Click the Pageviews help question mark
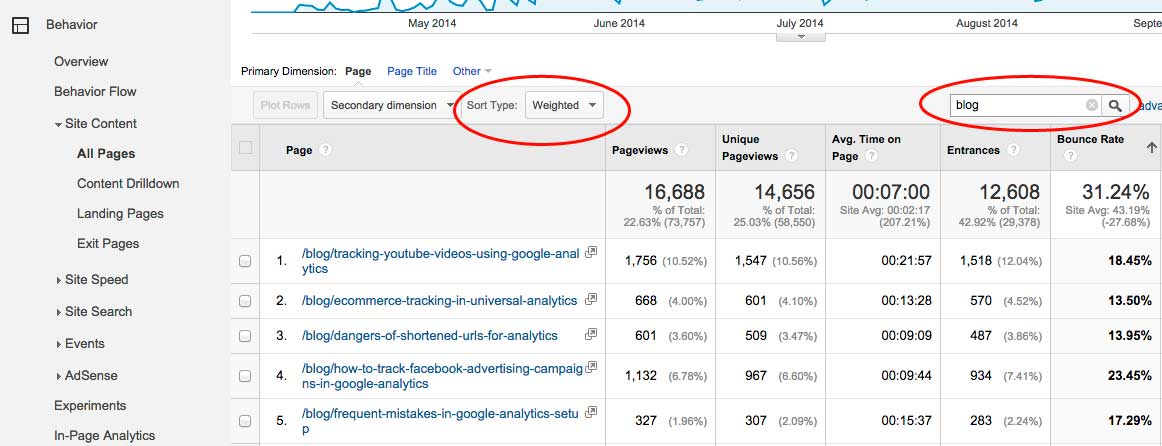 point(681,150)
